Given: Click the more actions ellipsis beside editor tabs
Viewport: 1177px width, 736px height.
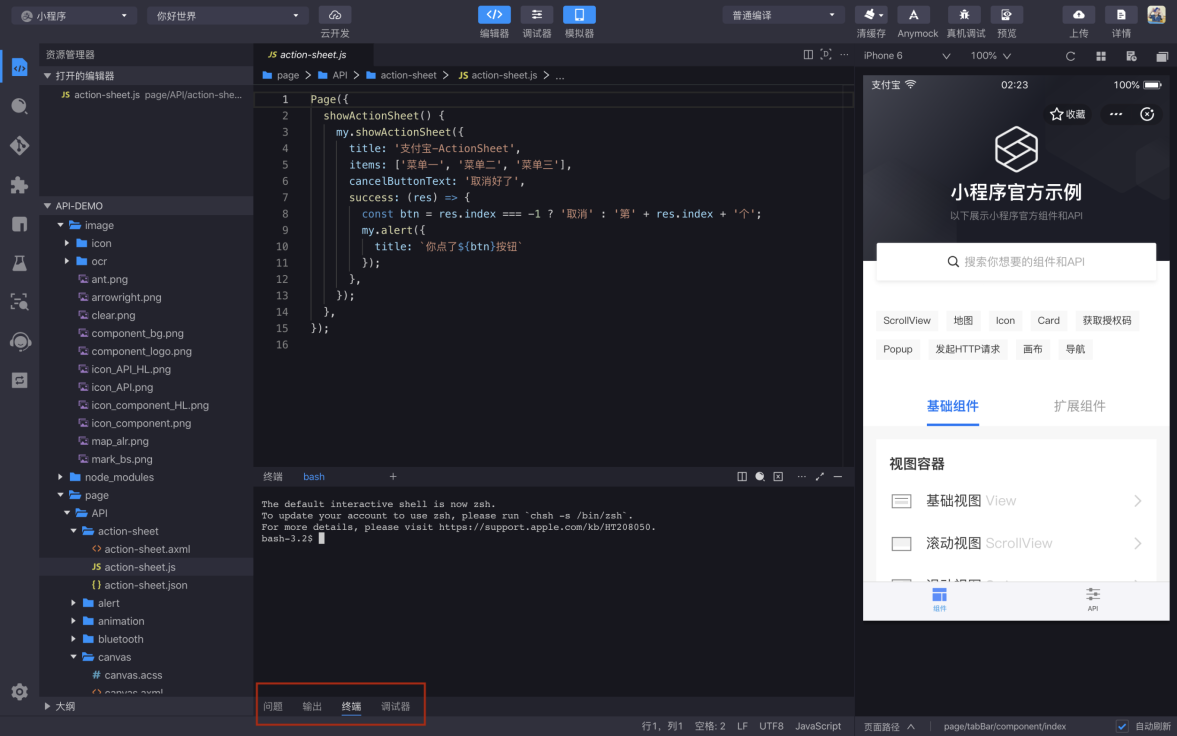Looking at the screenshot, I should coord(844,55).
